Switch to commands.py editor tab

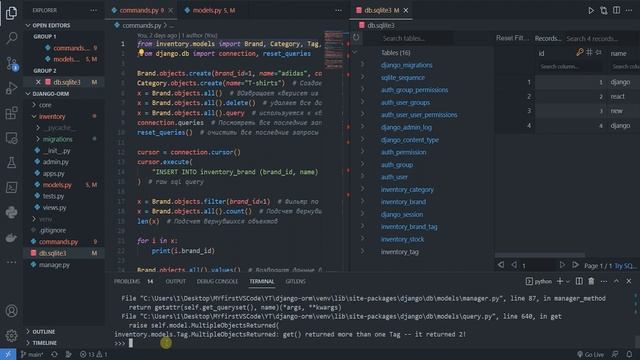tap(142, 10)
